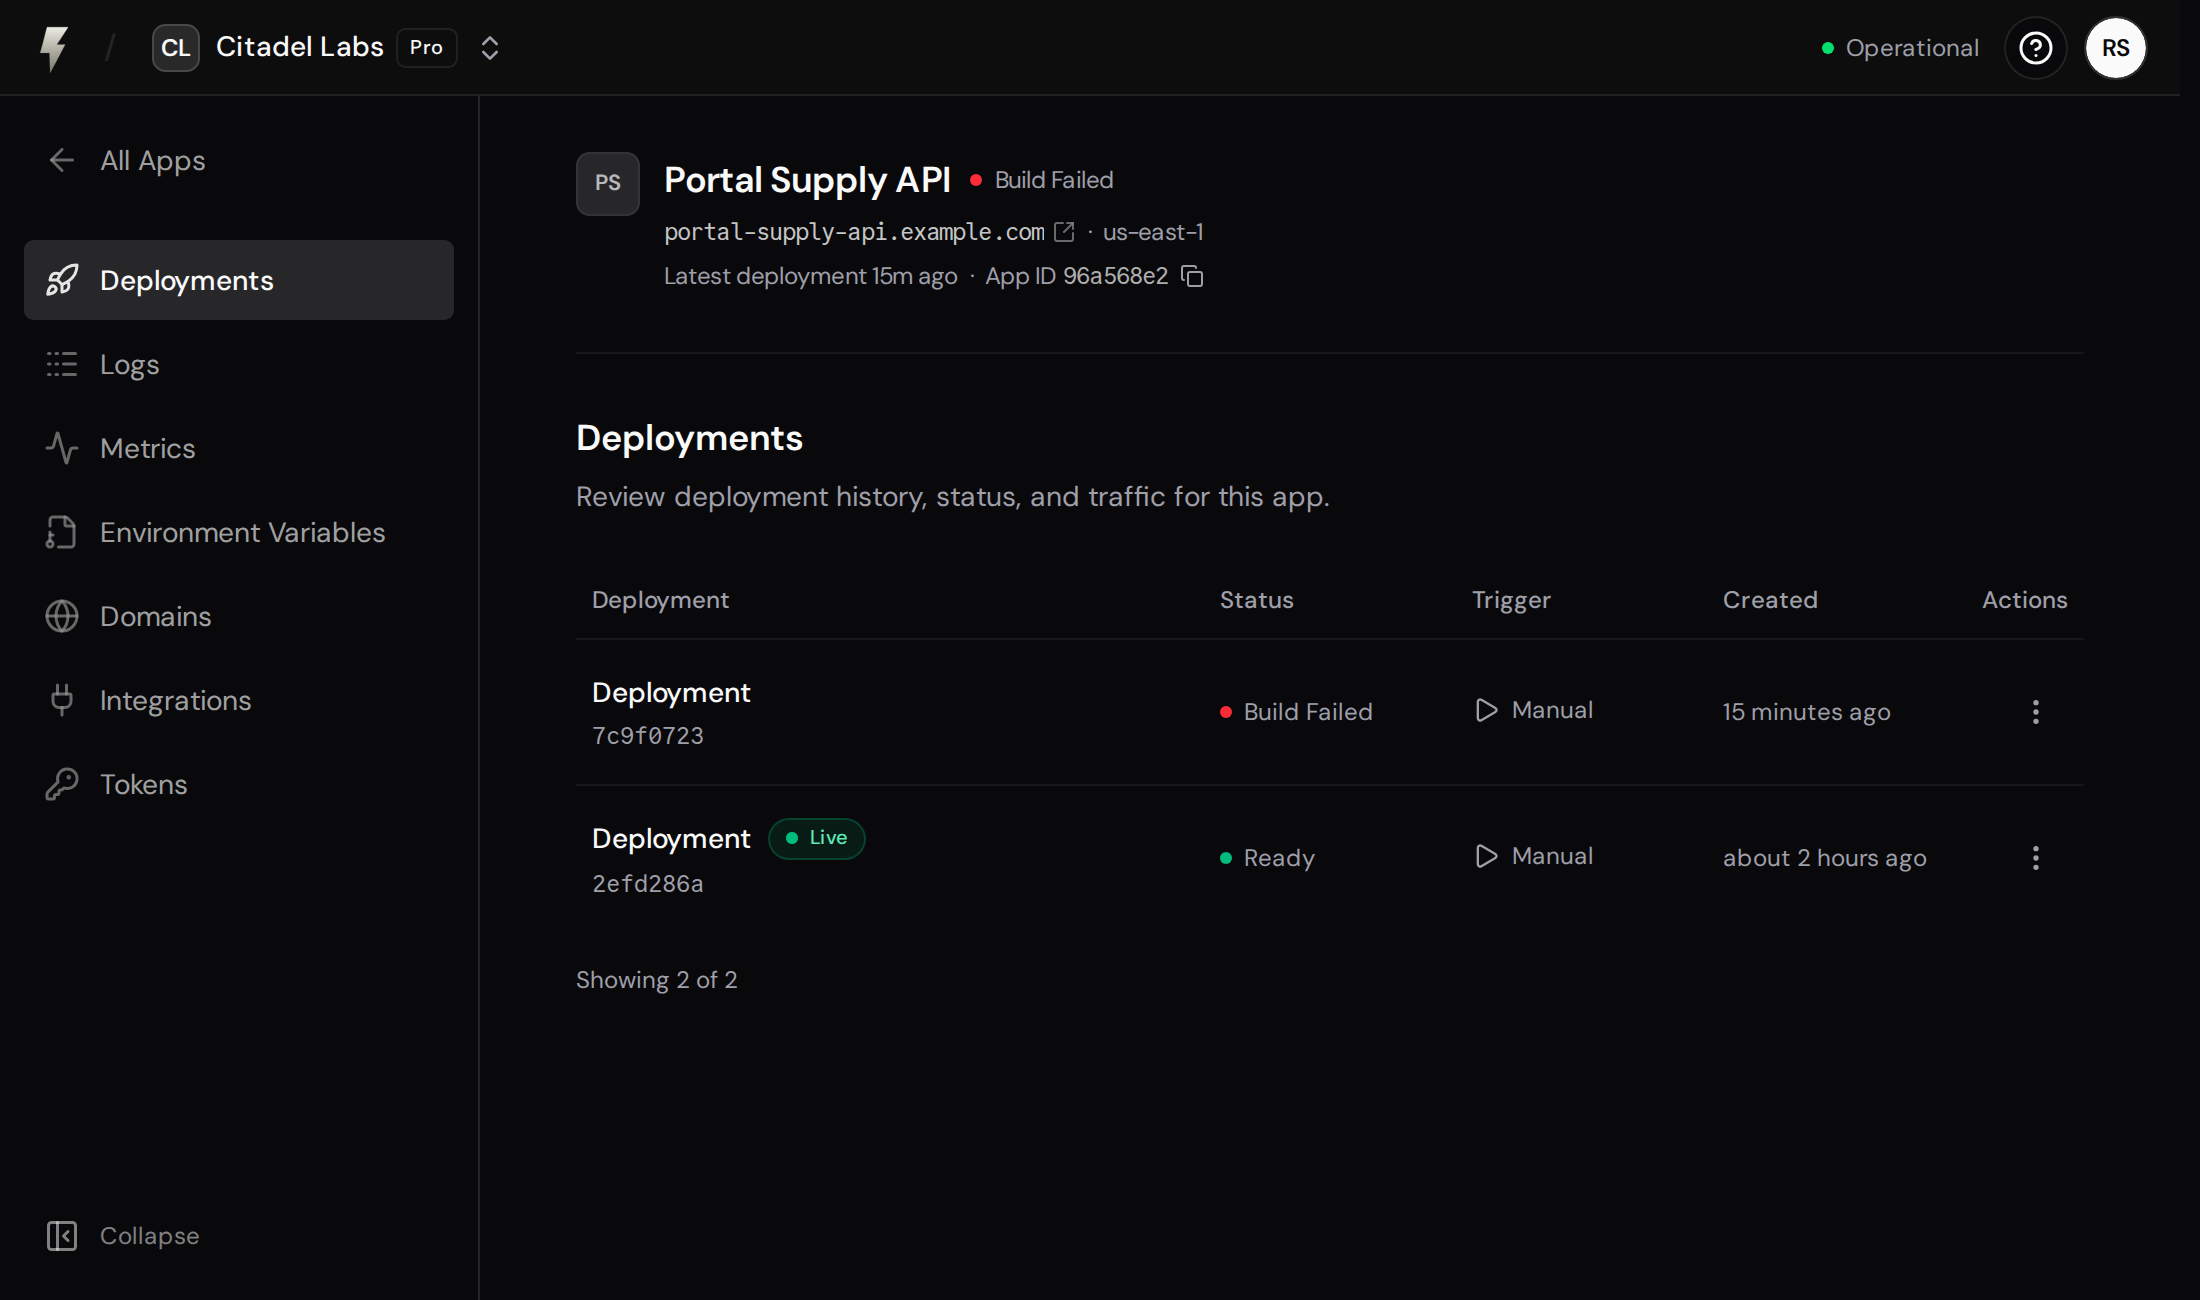Click the Actions column header
Image resolution: width=2200 pixels, height=1300 pixels.
(2025, 600)
